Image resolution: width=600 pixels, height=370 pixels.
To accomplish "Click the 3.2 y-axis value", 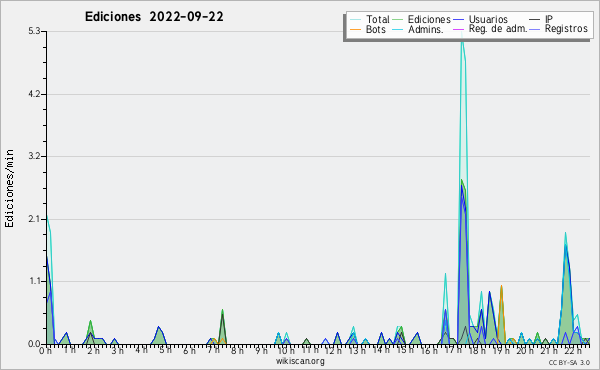I will click(34, 156).
